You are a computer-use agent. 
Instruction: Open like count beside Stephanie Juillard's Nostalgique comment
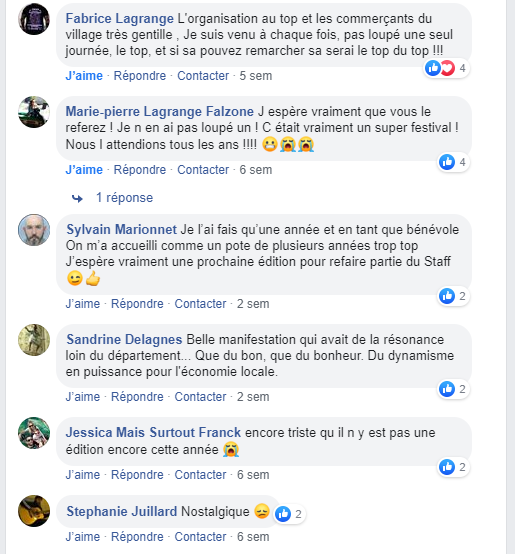click(290, 514)
